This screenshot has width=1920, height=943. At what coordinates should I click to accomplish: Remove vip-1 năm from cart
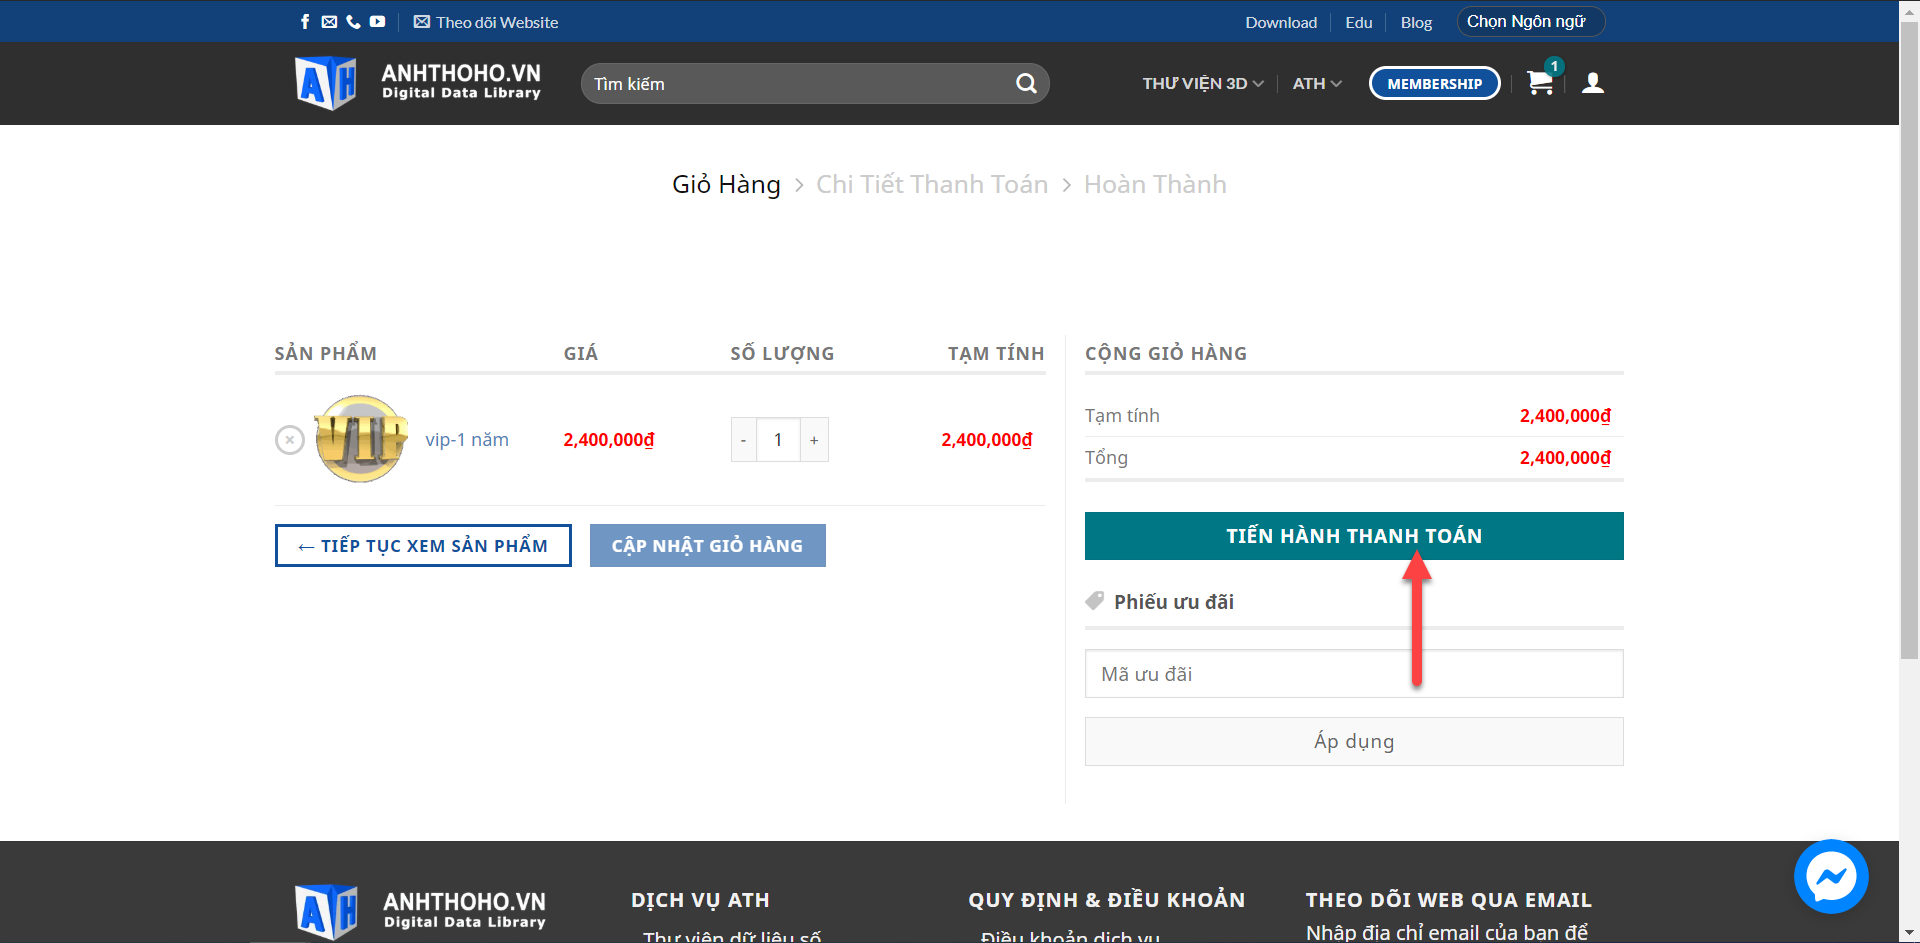290,440
